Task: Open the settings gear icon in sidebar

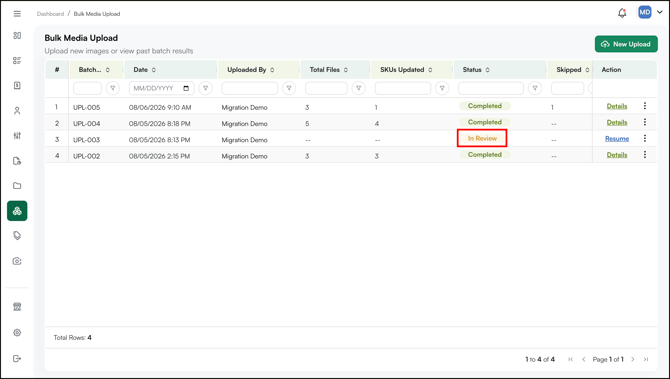Action: [17, 332]
